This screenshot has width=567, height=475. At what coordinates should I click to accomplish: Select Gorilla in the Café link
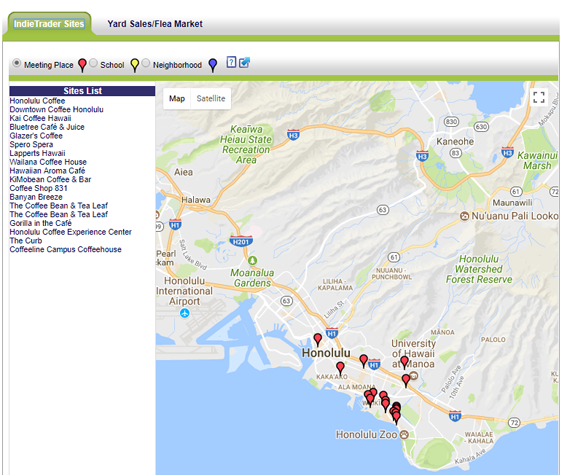[40, 223]
